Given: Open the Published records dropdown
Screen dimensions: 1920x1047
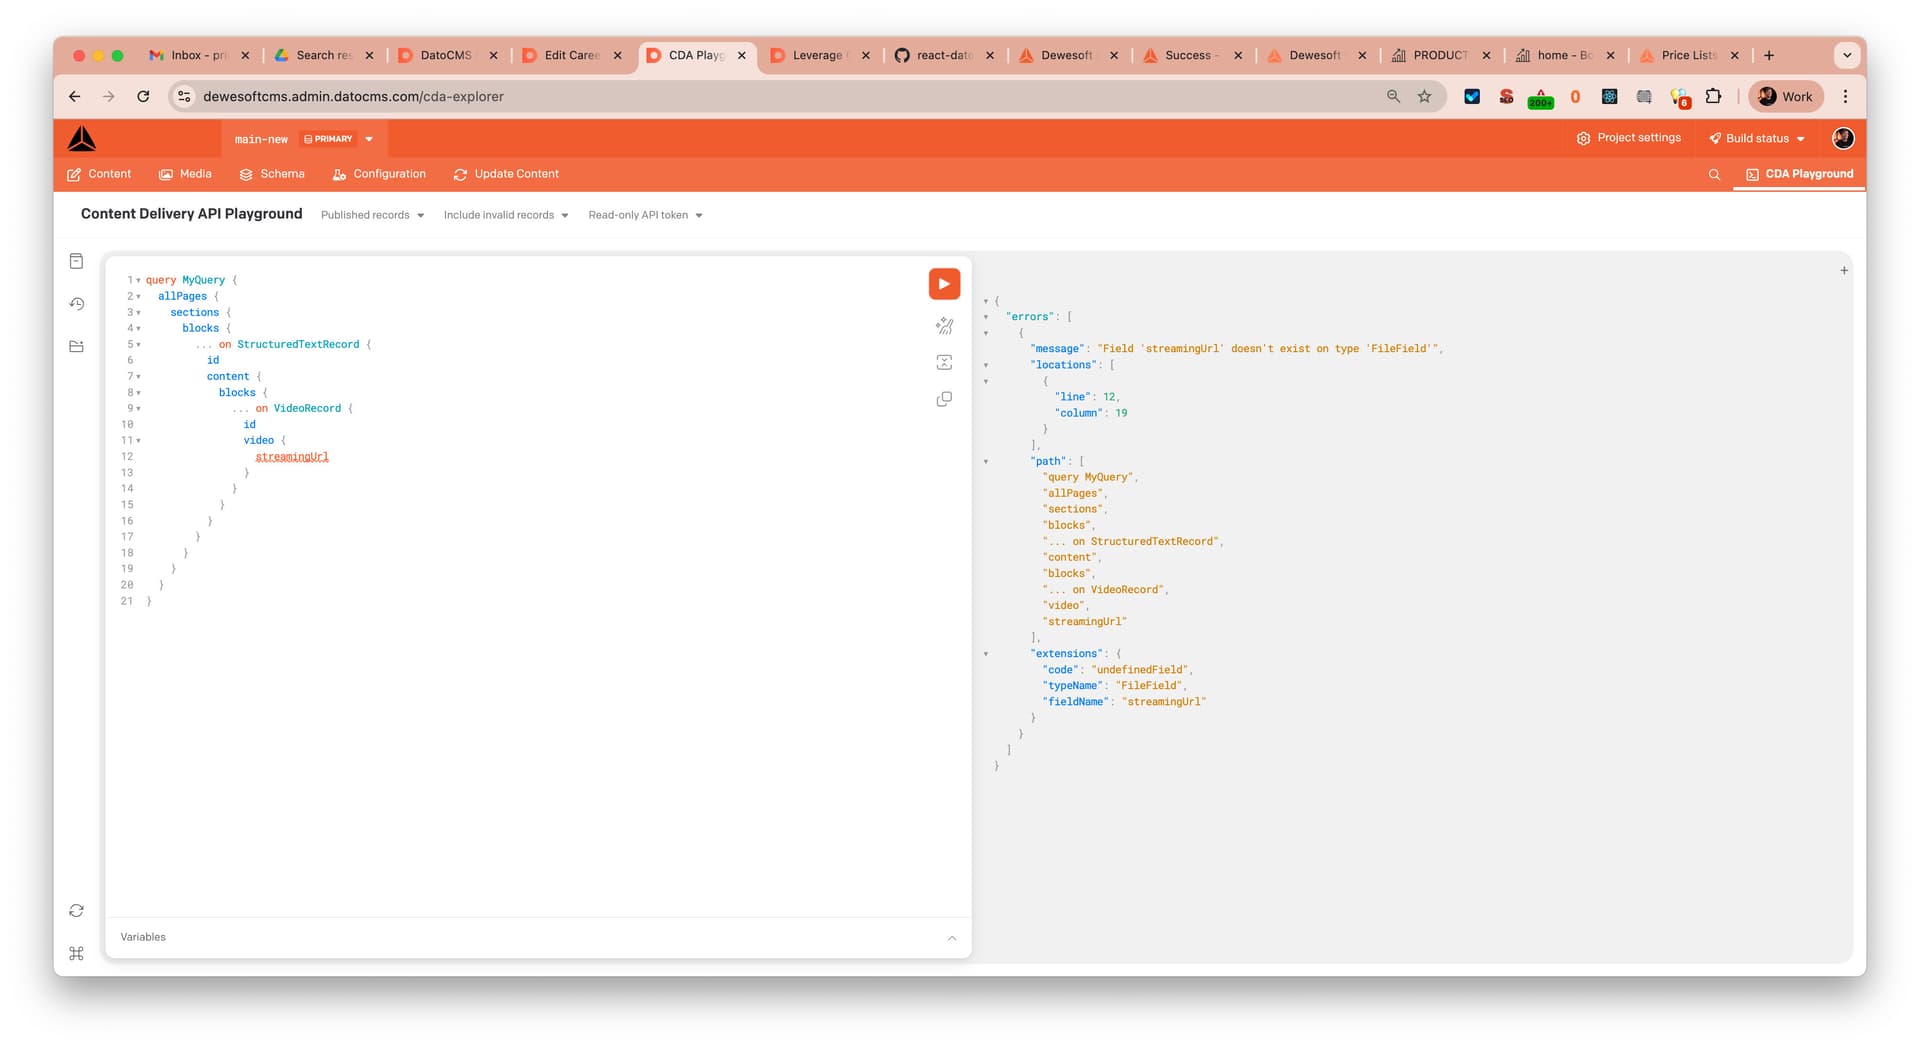Looking at the screenshot, I should (x=372, y=216).
